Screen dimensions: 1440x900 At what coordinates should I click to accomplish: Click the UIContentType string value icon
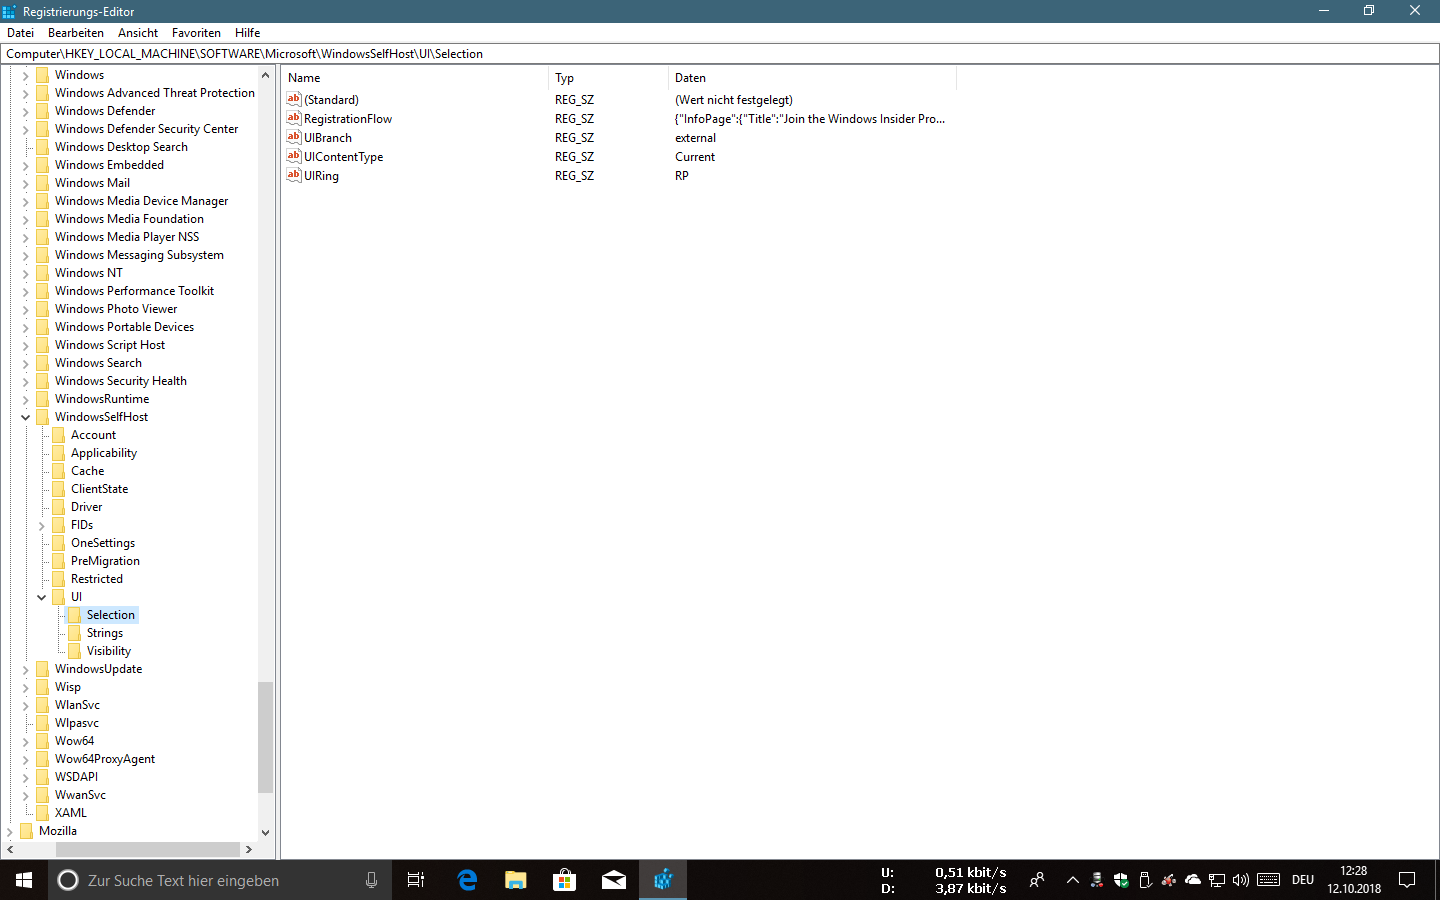point(294,156)
